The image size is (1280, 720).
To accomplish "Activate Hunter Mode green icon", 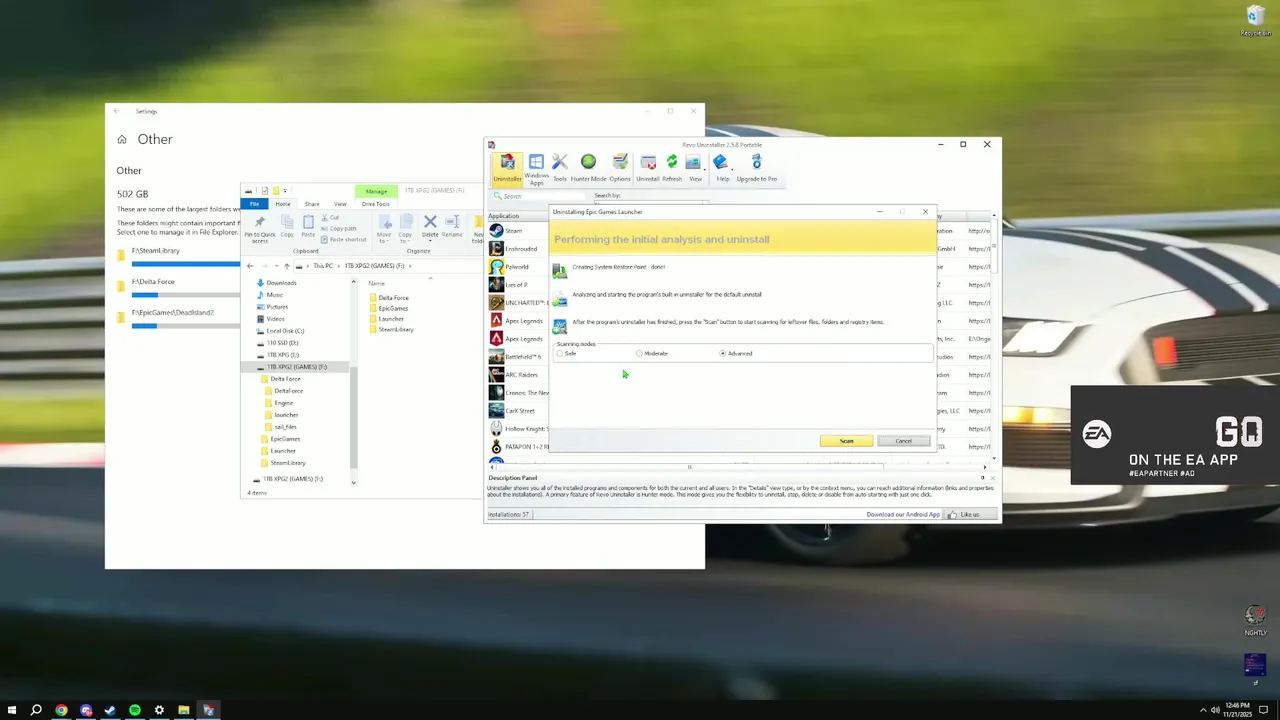I will tap(588, 168).
